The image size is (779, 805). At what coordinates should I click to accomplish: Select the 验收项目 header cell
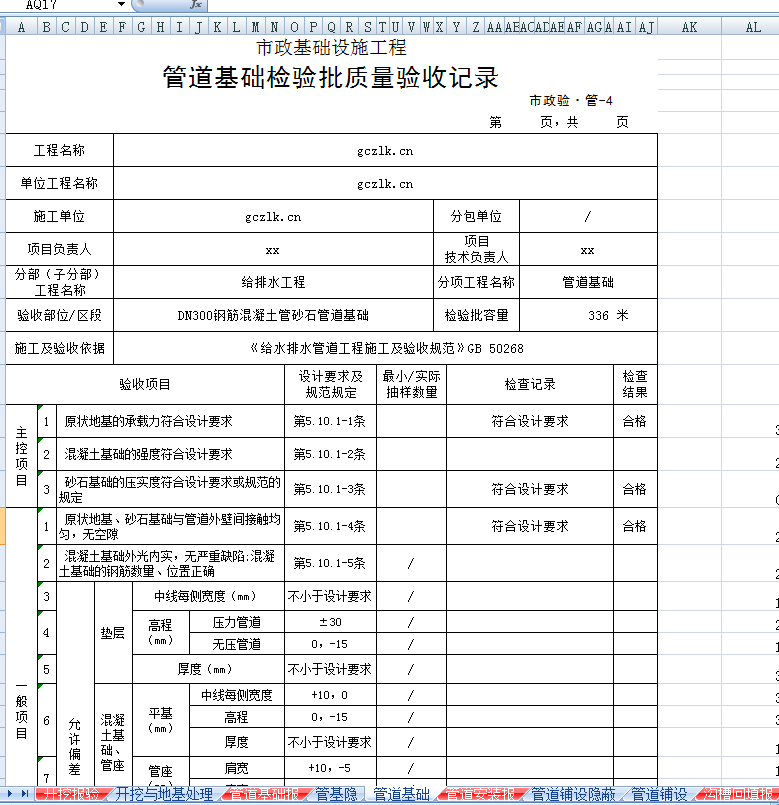click(x=145, y=385)
